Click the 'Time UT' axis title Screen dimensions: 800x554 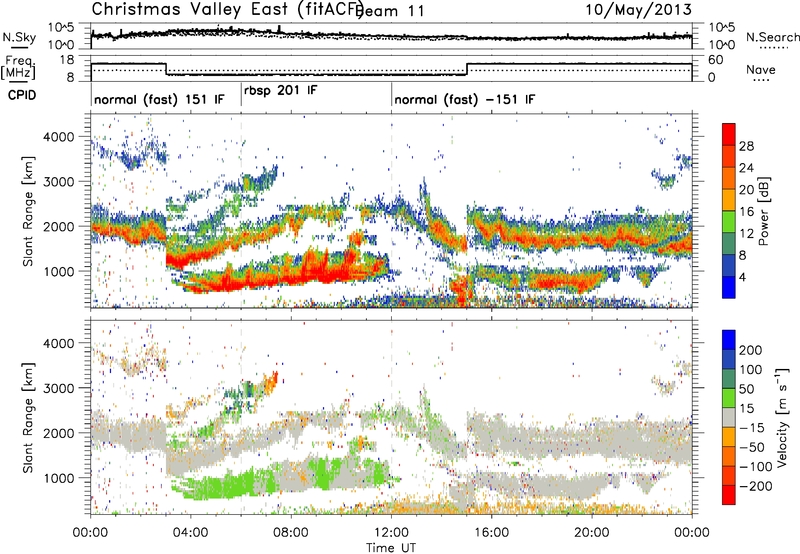pos(391,547)
